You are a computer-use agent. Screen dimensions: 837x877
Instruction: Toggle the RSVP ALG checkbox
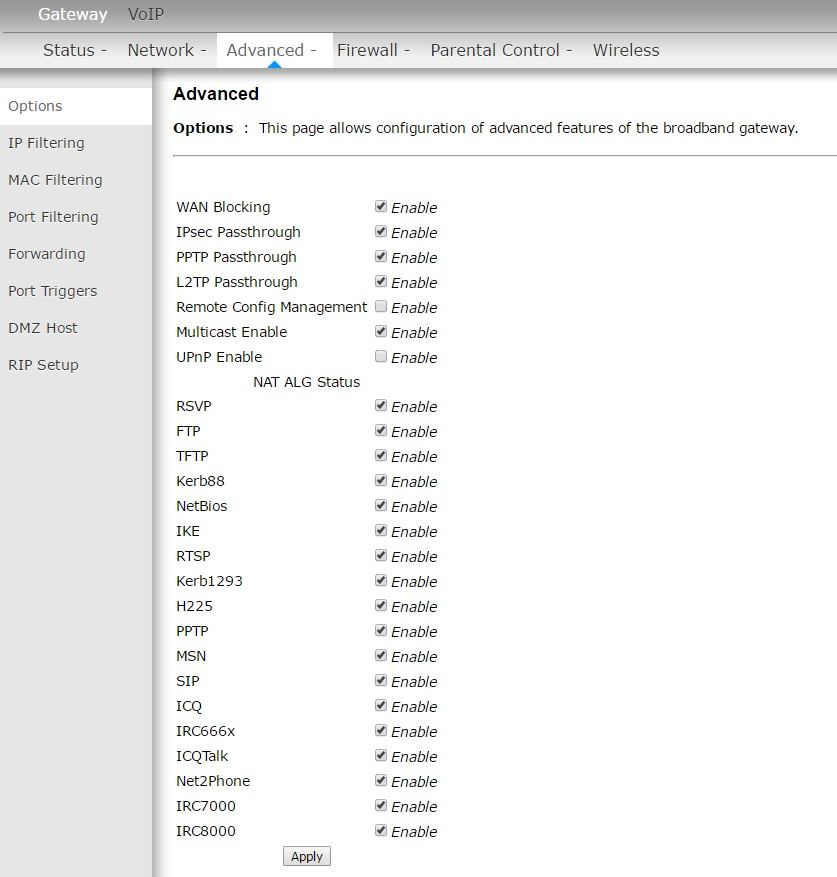pos(381,406)
